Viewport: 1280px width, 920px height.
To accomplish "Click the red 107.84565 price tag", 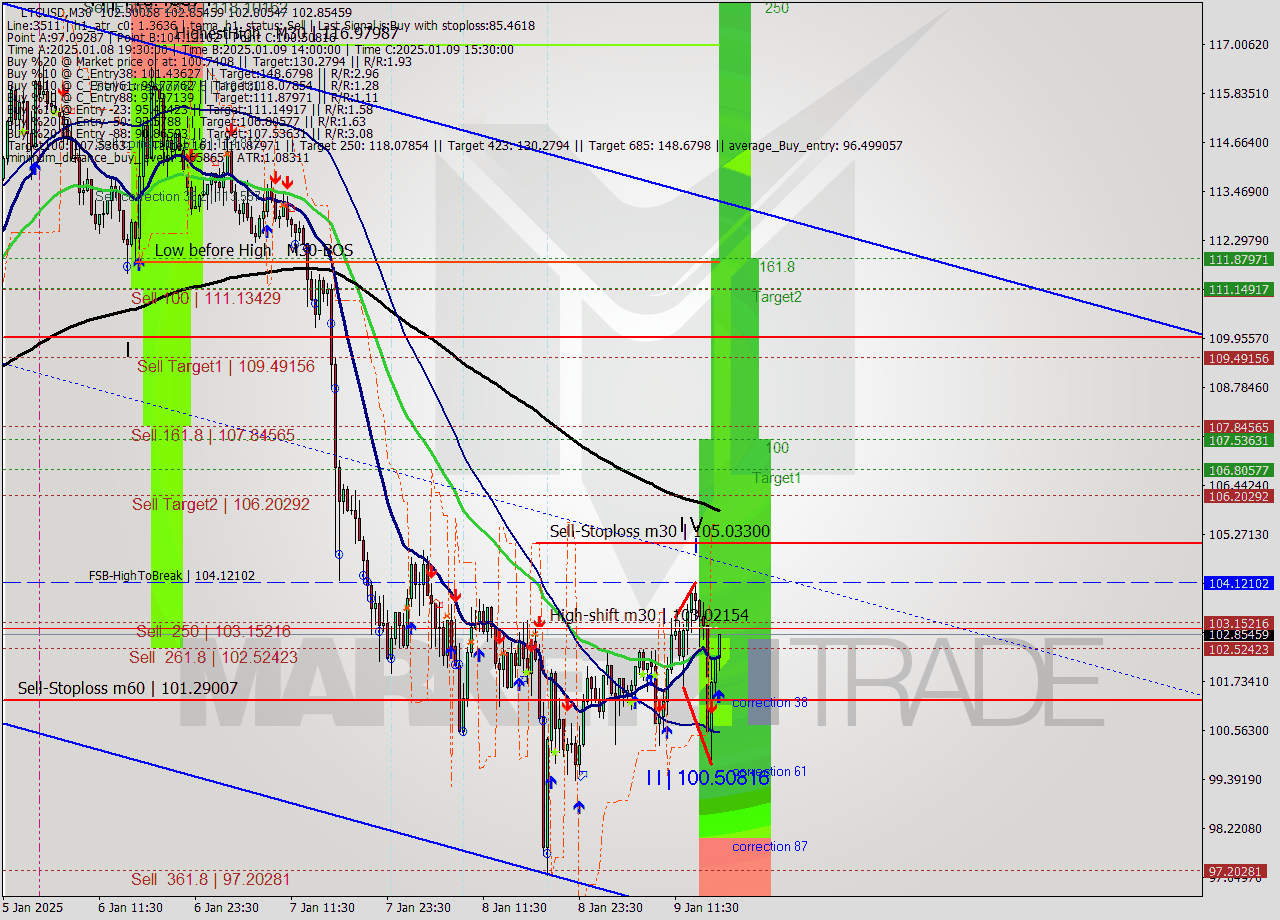I will point(1239,427).
